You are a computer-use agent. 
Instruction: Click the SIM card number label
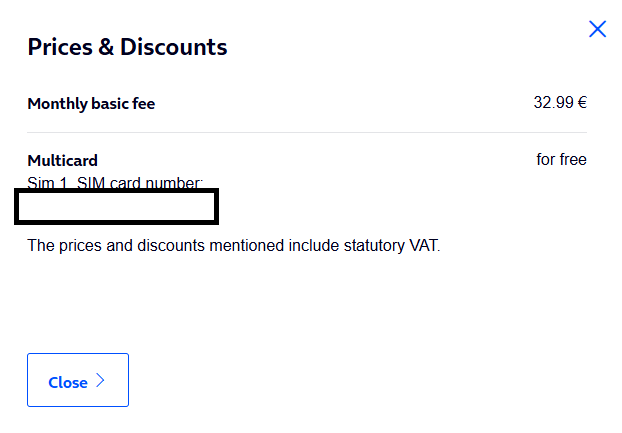click(x=140, y=183)
